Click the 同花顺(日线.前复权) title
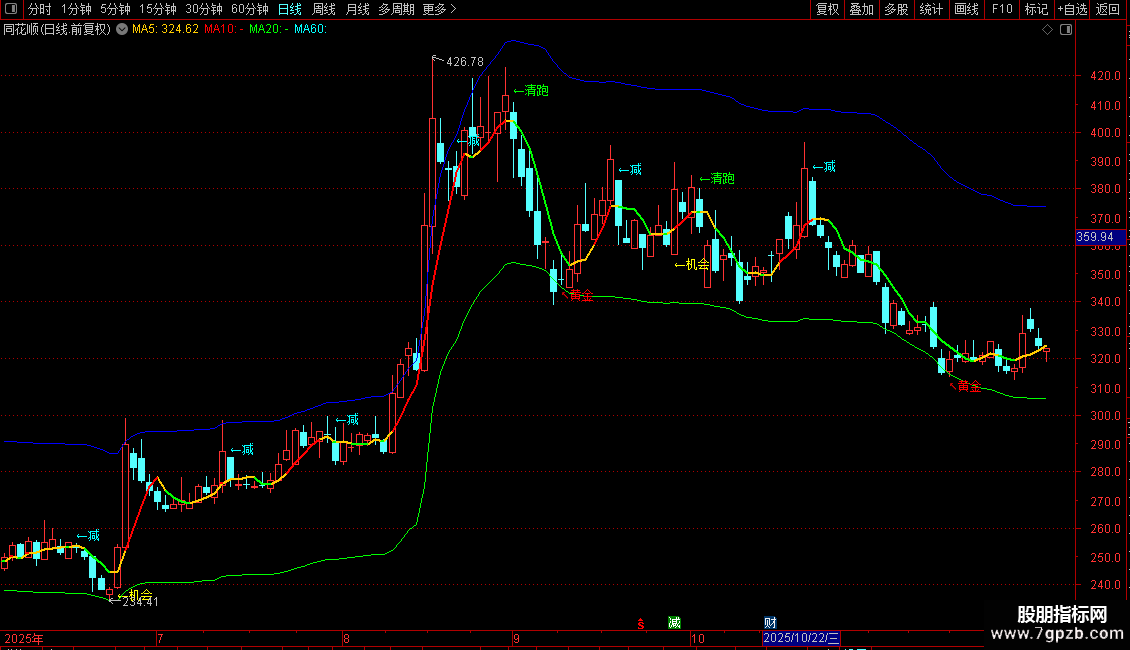 coord(57,30)
